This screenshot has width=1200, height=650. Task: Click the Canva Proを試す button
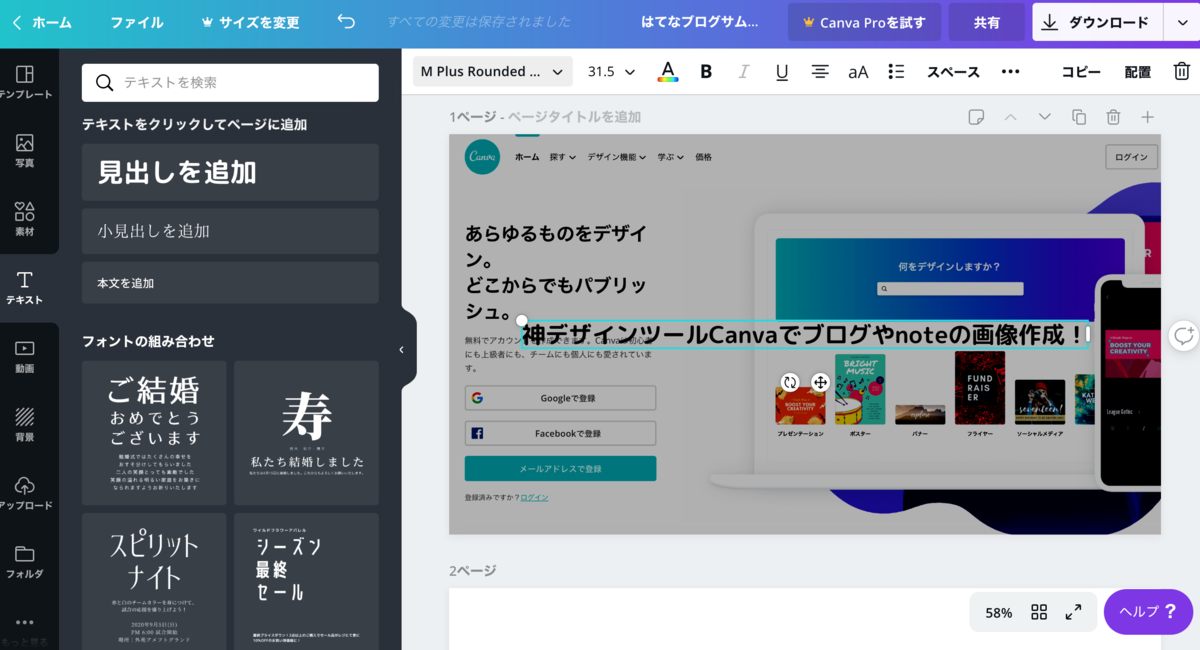tap(863, 22)
